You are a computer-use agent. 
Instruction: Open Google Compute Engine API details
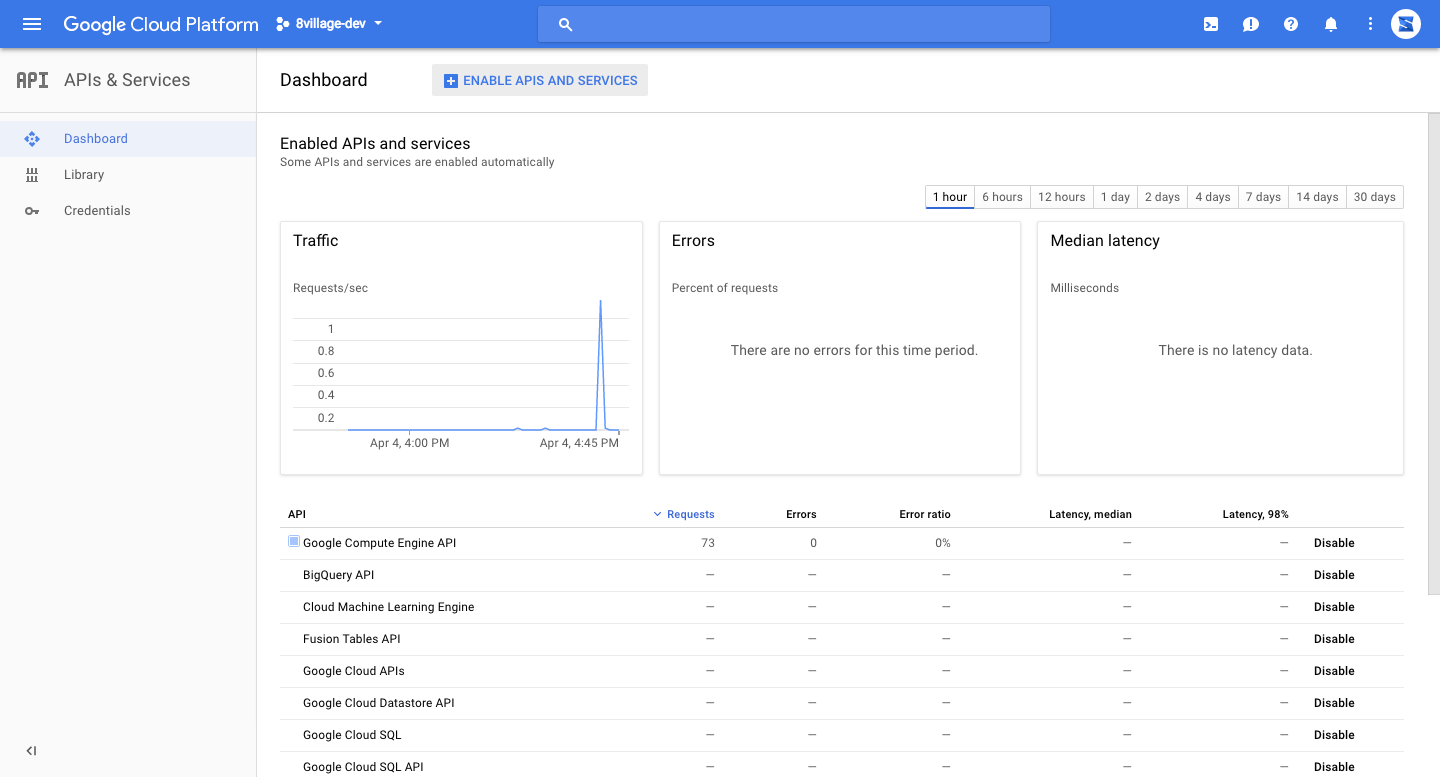379,543
